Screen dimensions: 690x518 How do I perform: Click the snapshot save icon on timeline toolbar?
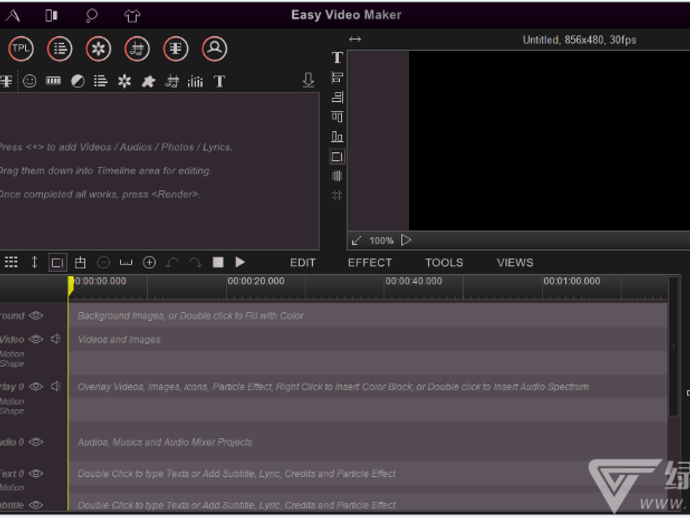tap(80, 263)
